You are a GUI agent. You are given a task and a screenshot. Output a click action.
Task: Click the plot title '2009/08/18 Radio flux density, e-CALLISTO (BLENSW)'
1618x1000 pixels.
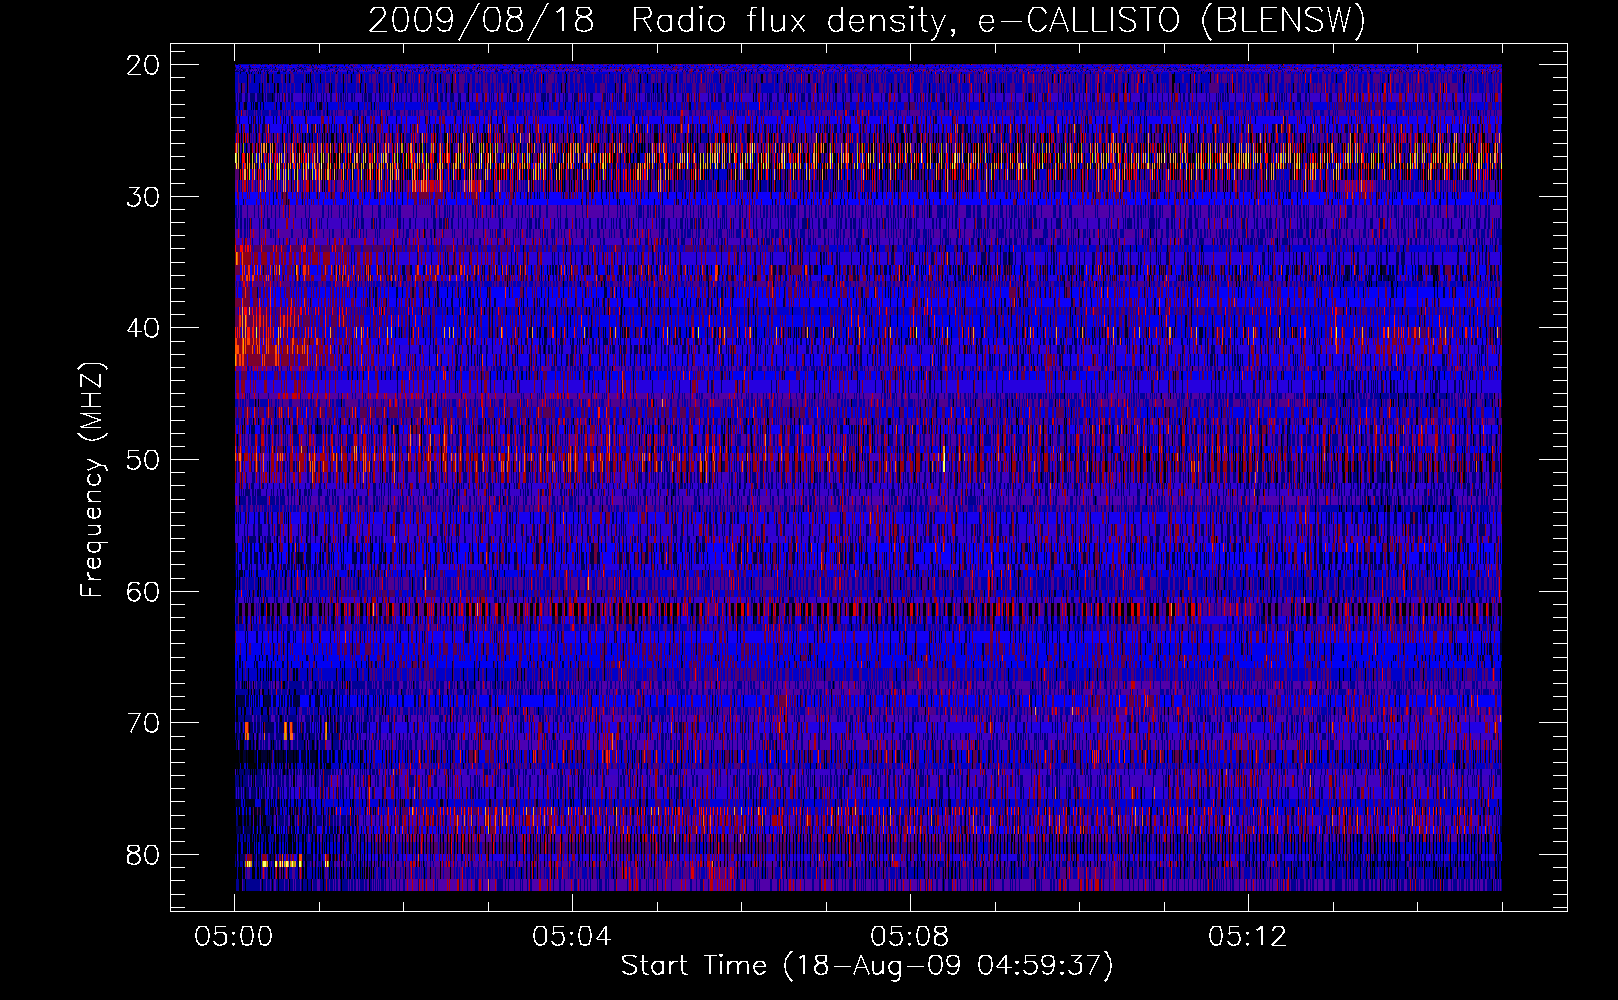(x=866, y=21)
